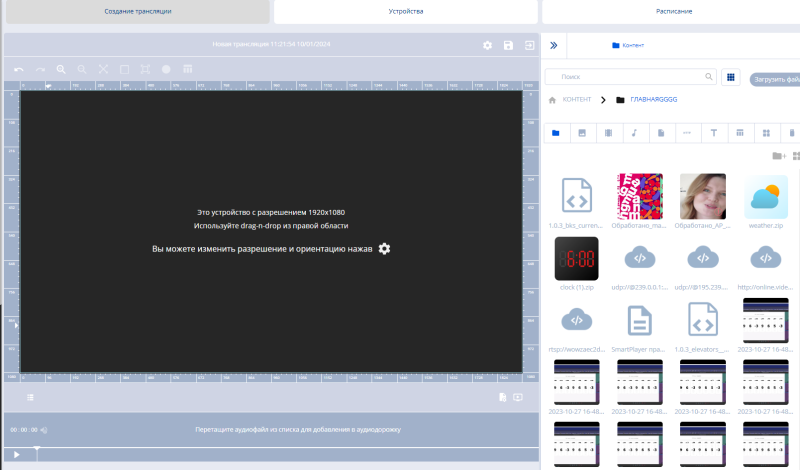Viewport: 800px width, 470px height.
Task: Click the exit icon in broadcast header
Action: tap(529, 45)
